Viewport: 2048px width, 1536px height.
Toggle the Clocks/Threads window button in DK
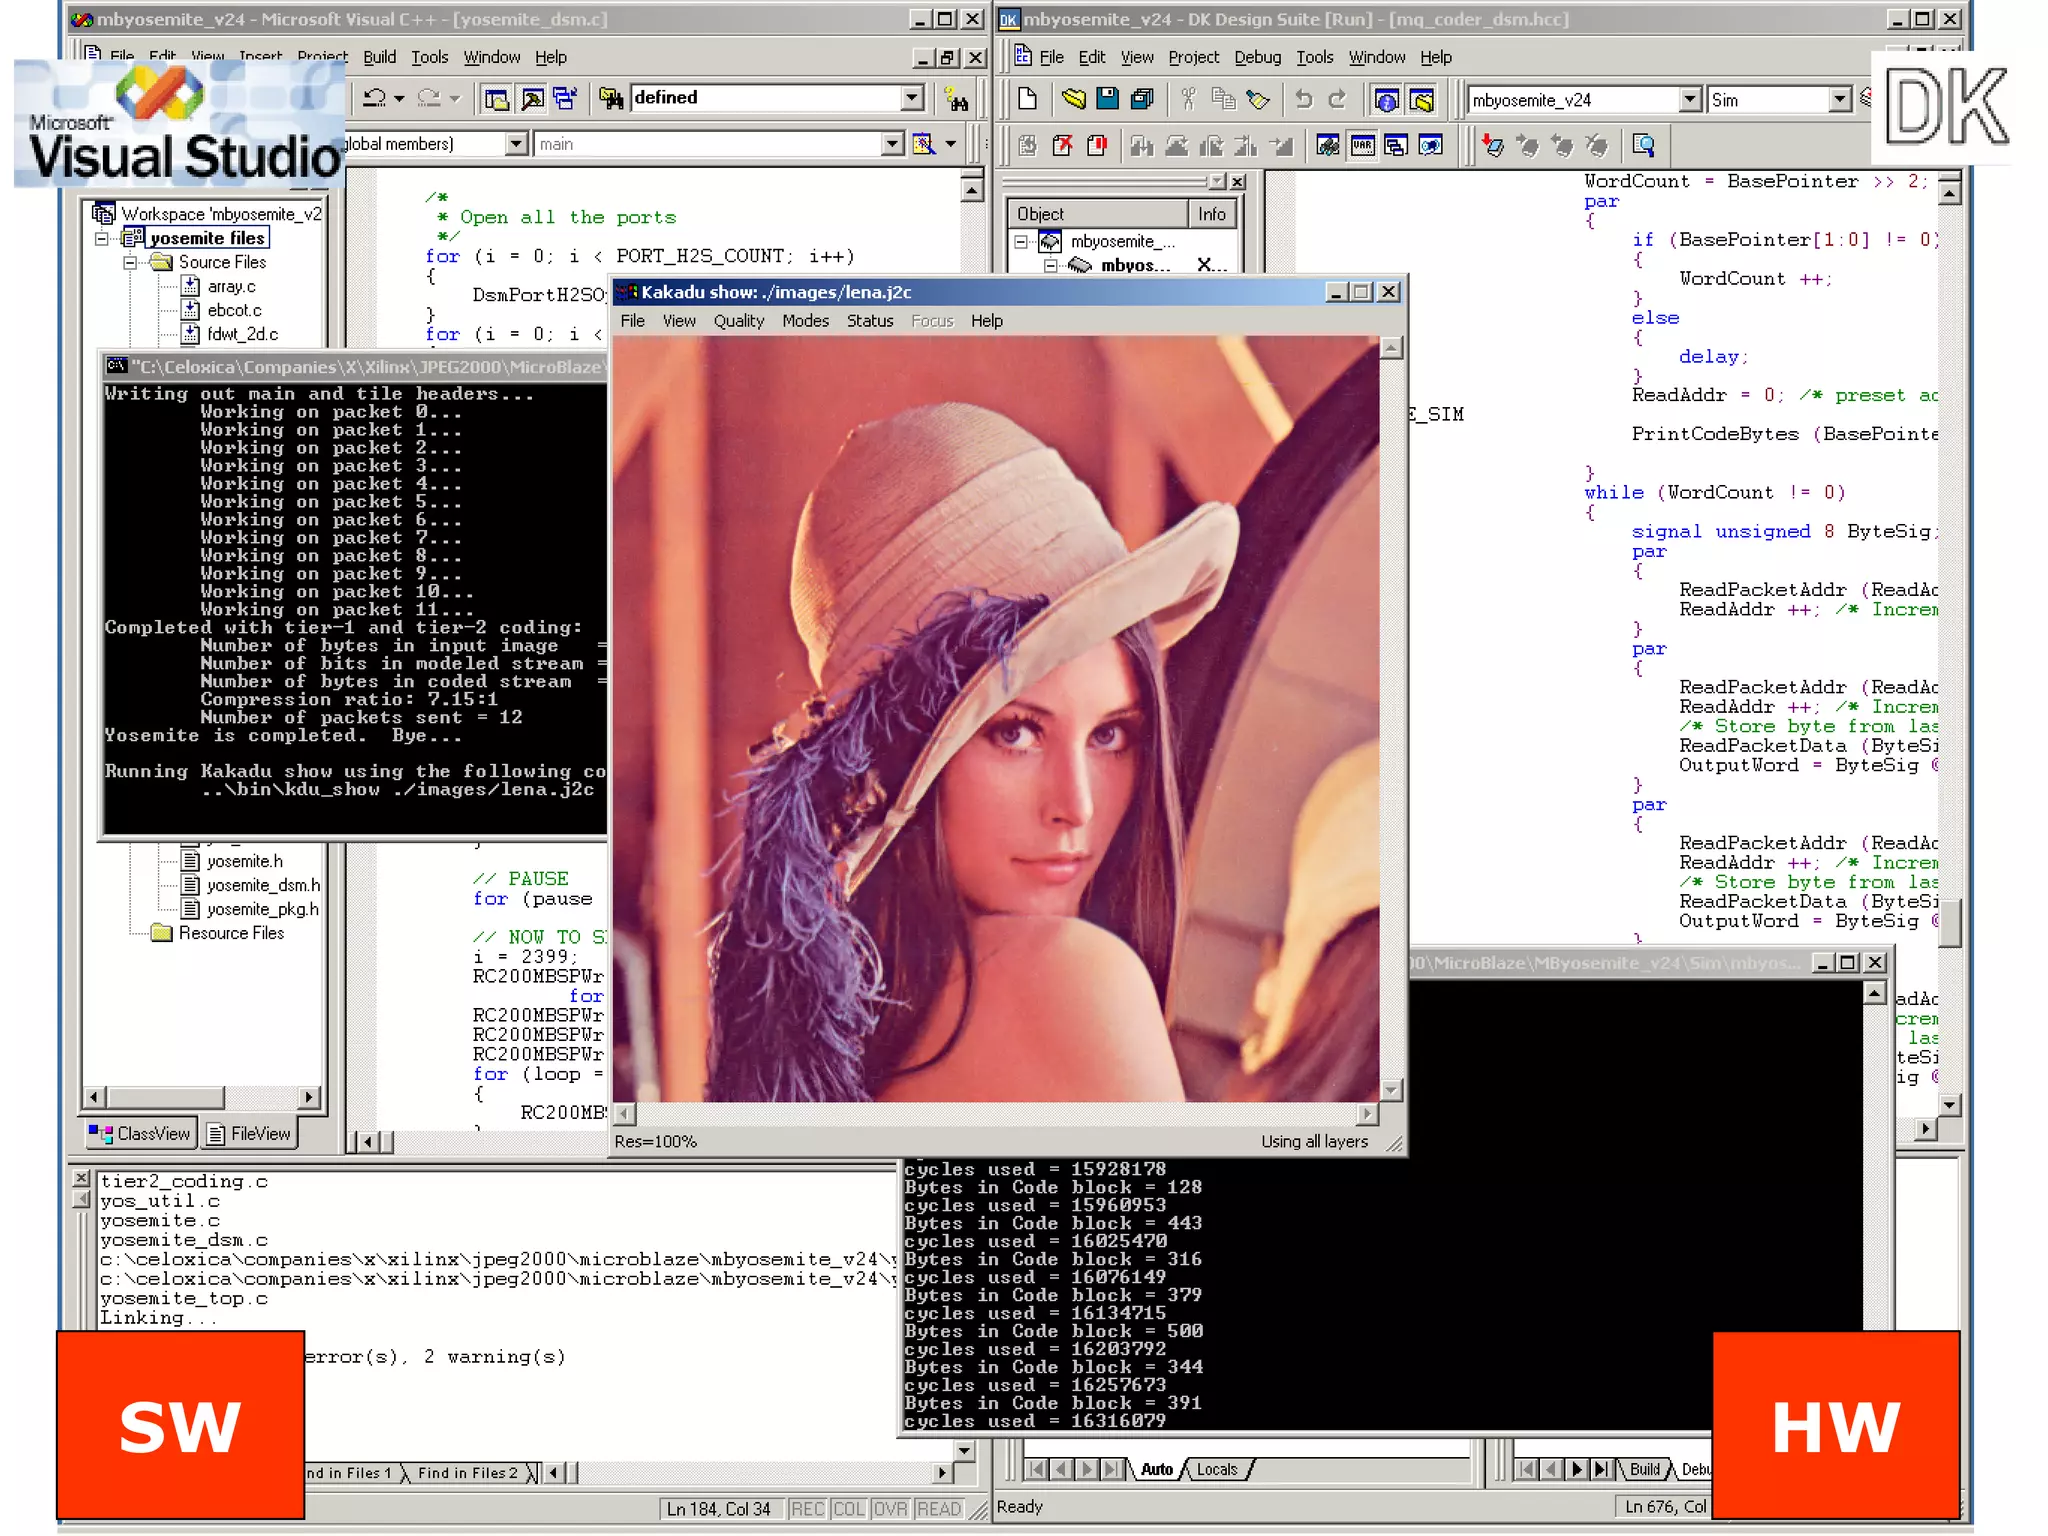coord(1432,146)
